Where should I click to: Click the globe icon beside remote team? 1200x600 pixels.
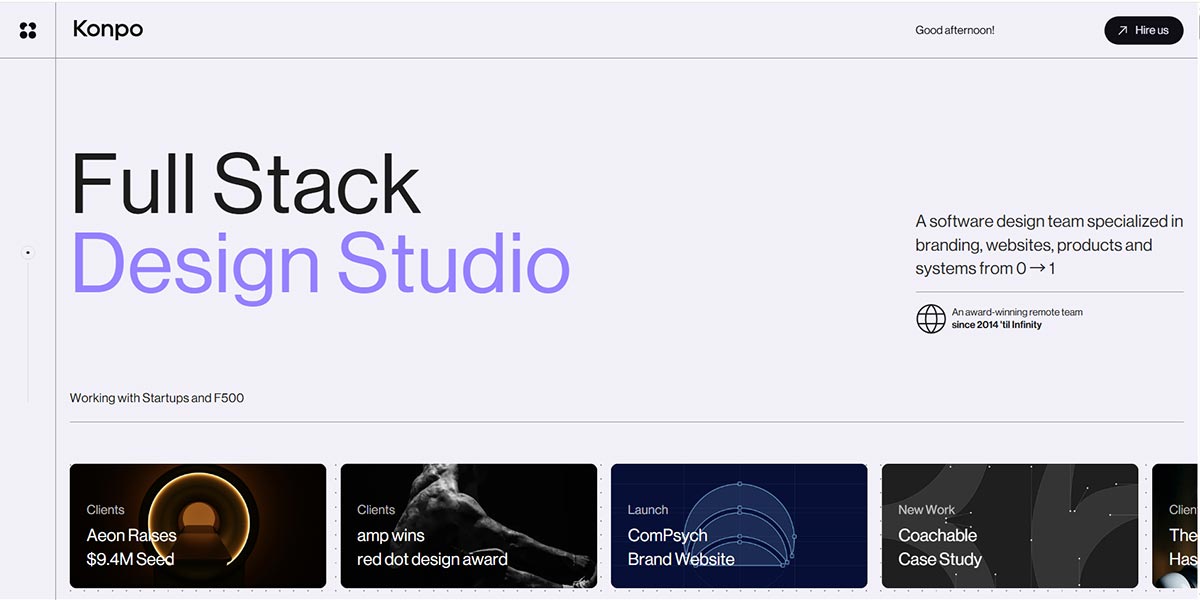click(x=931, y=318)
